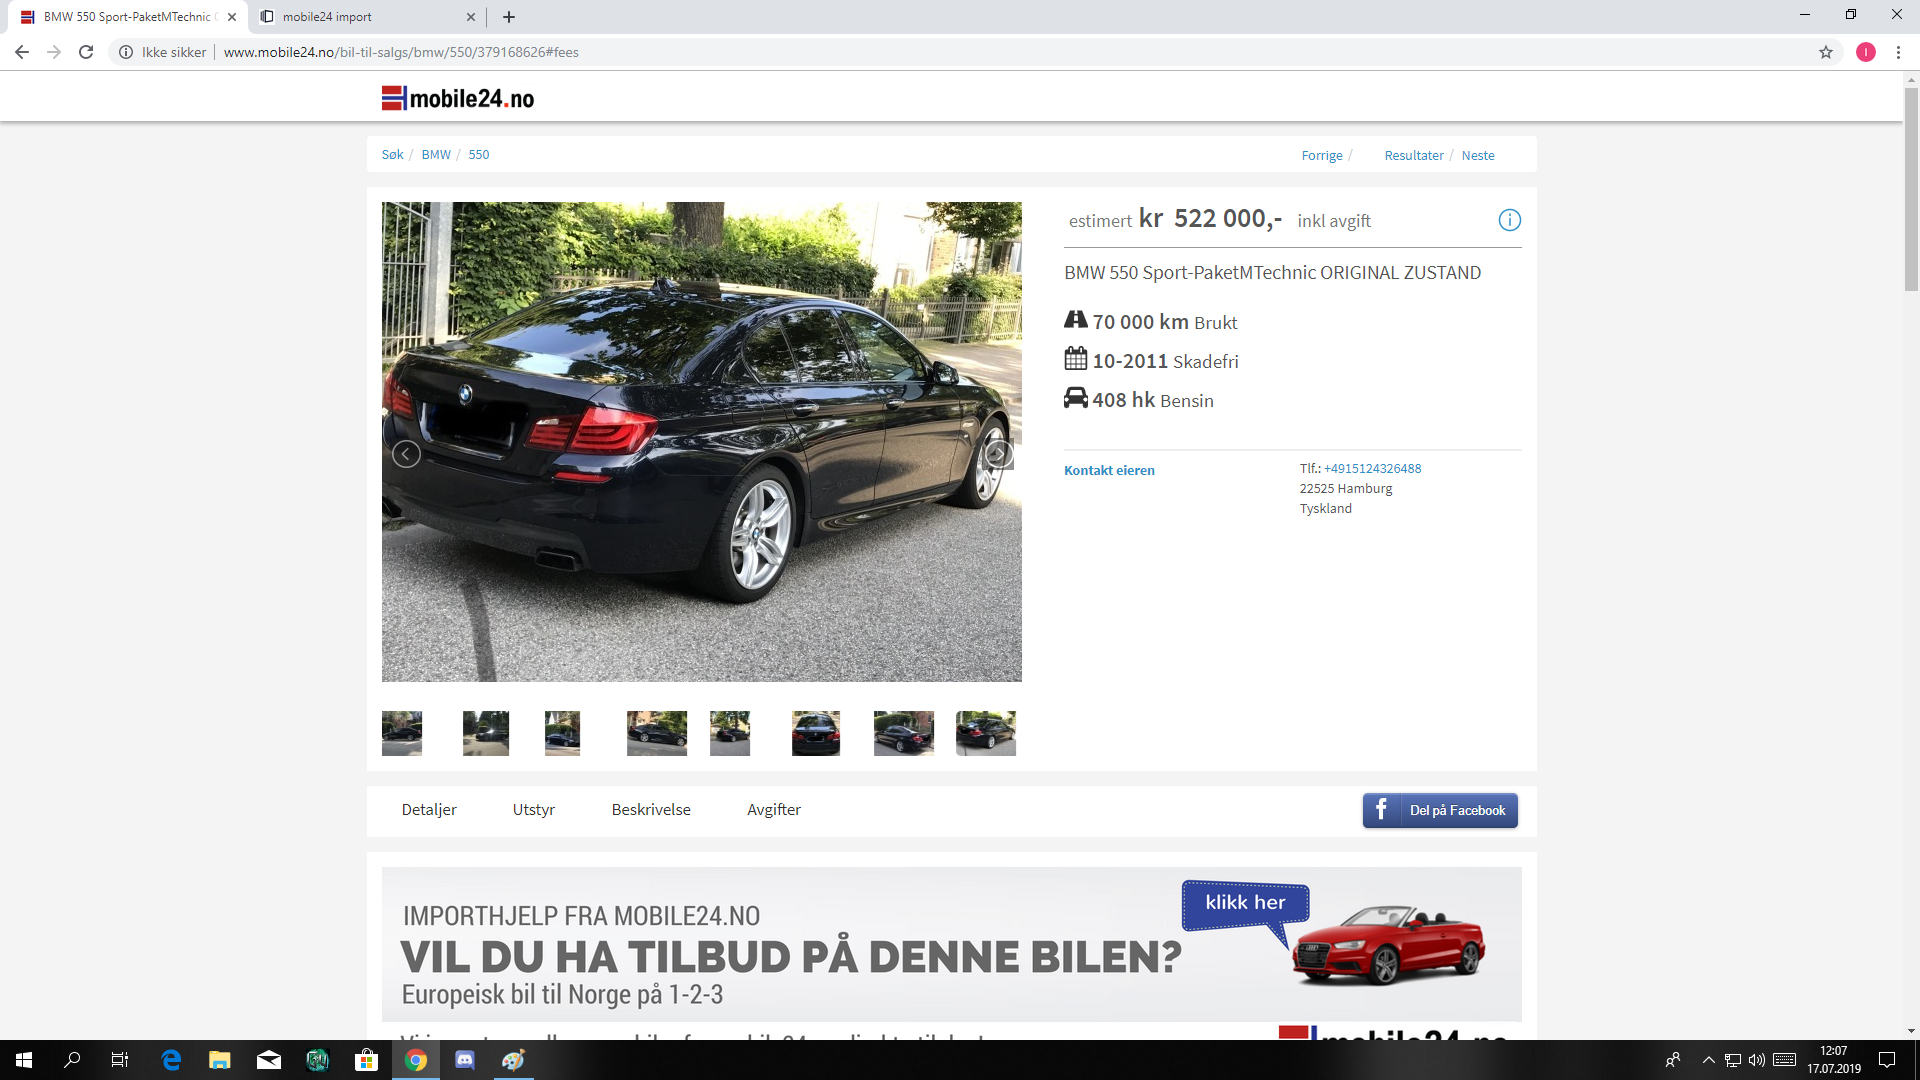The width and height of the screenshot is (1920, 1080).
Task: Show next car photo arrow
Action: pos(998,454)
